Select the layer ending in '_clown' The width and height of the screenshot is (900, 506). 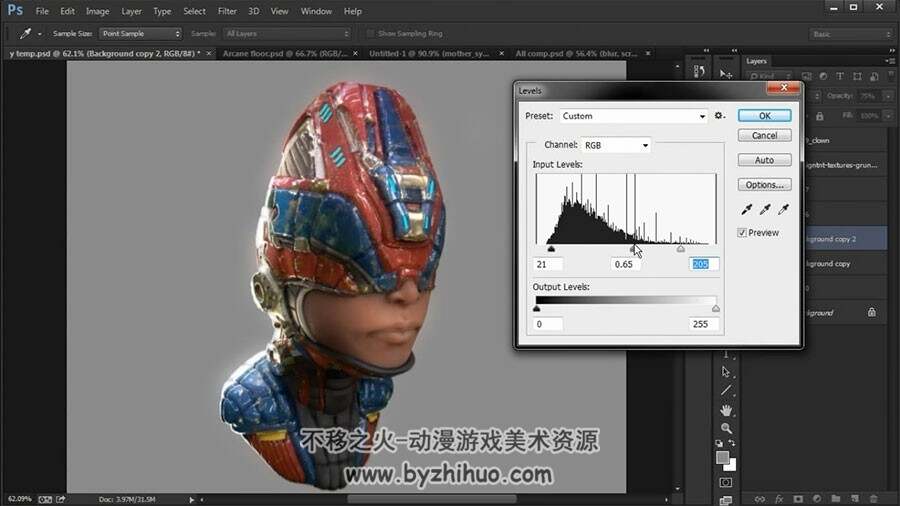(x=845, y=140)
